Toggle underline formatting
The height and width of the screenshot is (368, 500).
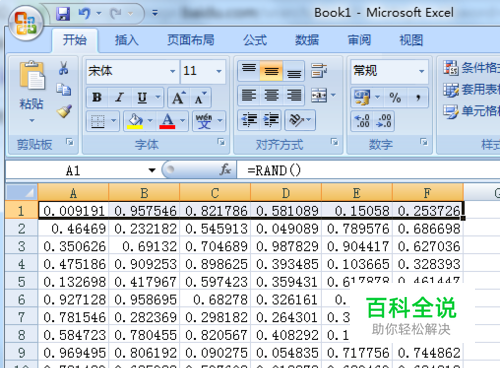coord(142,97)
